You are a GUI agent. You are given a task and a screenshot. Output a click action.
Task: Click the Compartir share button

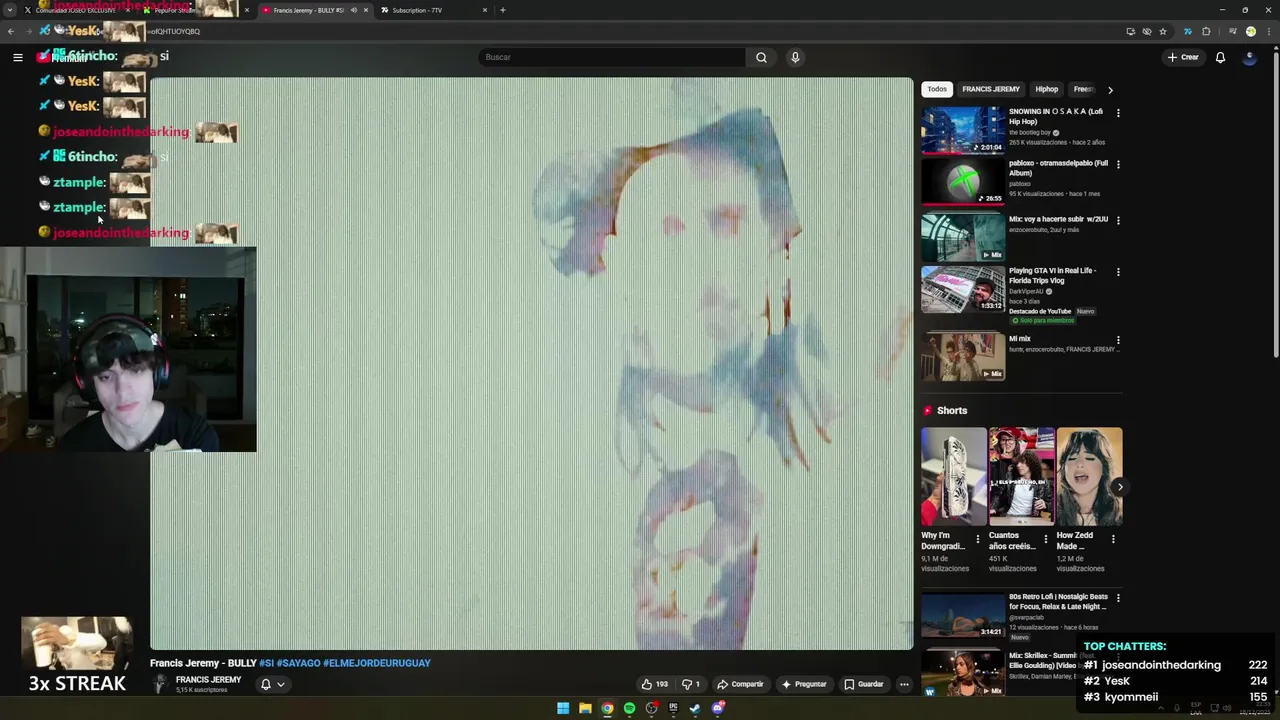740,684
